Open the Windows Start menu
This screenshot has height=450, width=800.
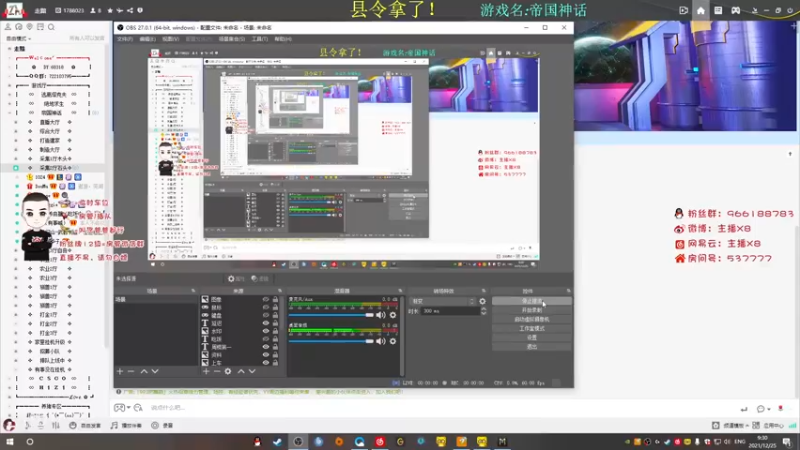(10, 441)
